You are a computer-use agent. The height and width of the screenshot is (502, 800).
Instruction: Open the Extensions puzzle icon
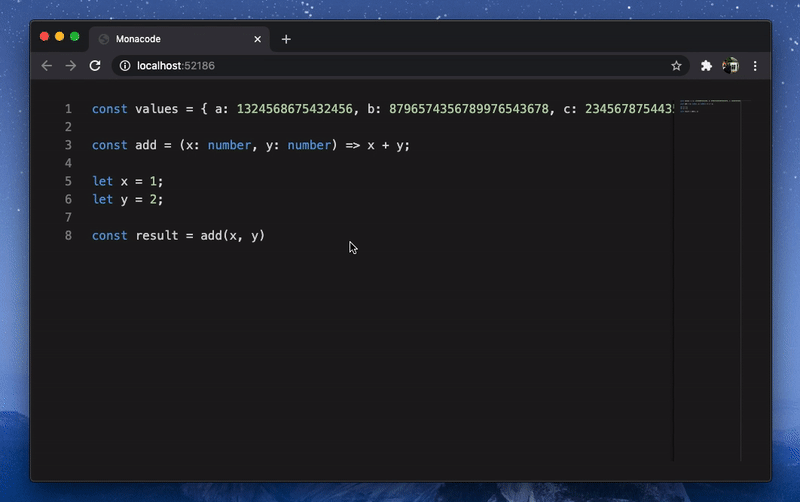(706, 66)
